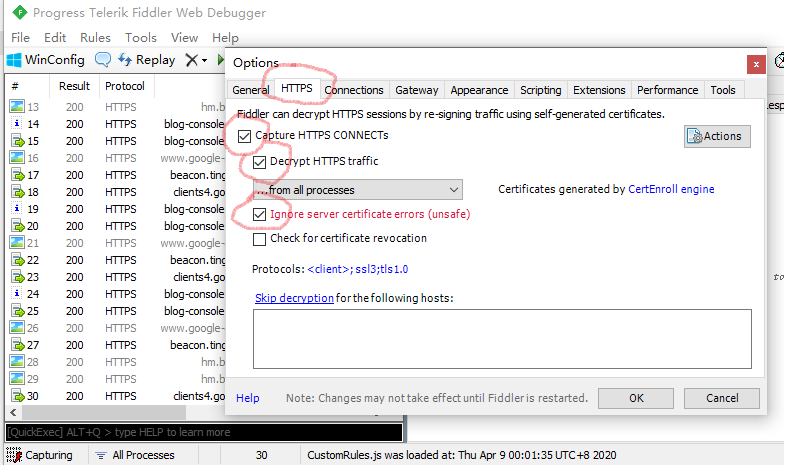
Task: Click the scroll left arrow in session list
Action: click(13, 412)
